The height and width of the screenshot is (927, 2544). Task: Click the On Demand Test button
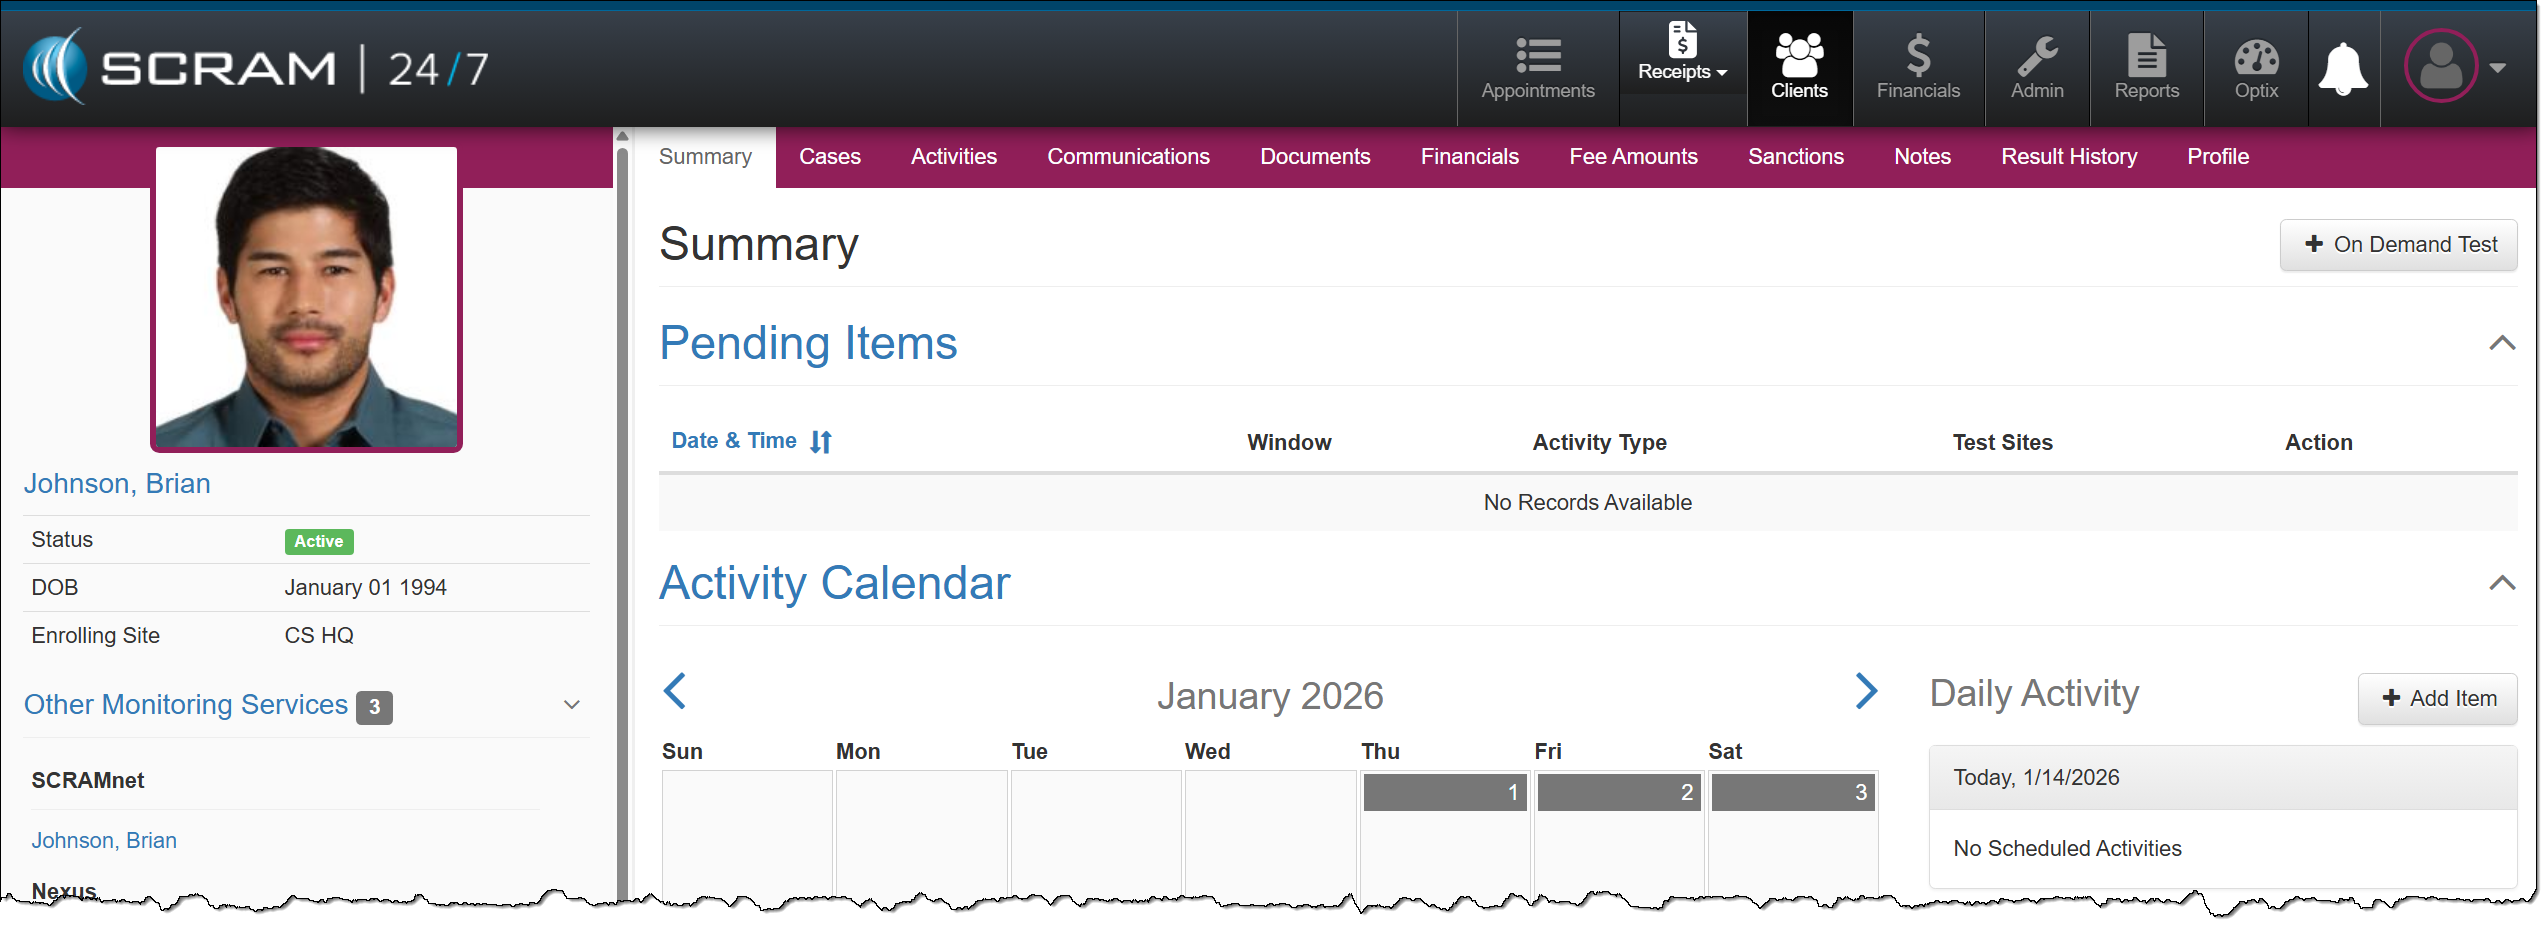pyautogui.click(x=2398, y=245)
